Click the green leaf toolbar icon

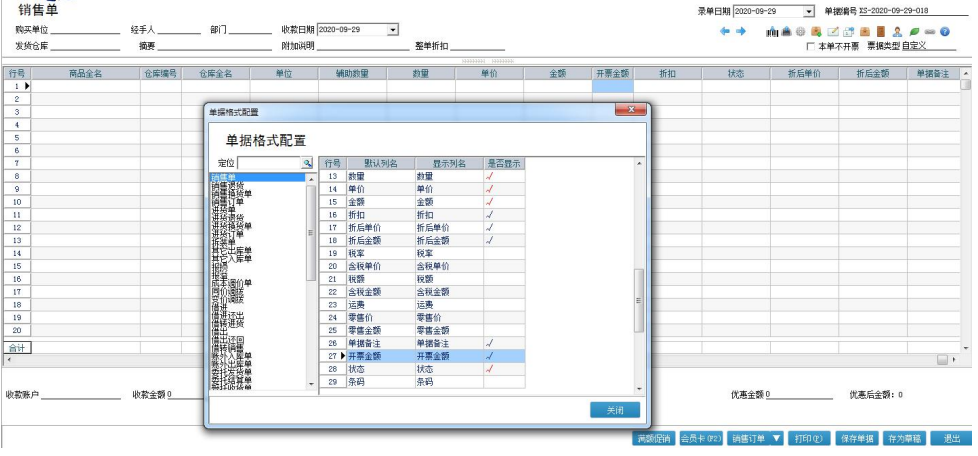tap(914, 31)
